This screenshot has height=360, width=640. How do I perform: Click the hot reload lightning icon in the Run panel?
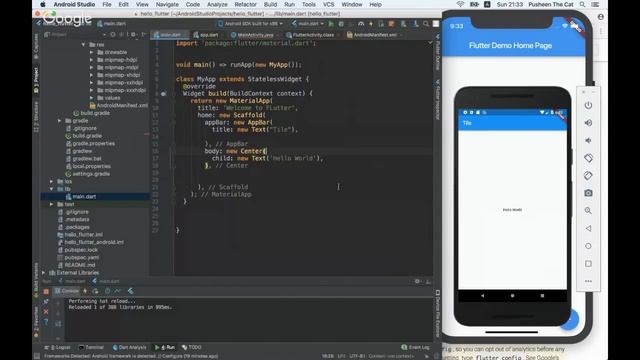pyautogui.click(x=85, y=291)
